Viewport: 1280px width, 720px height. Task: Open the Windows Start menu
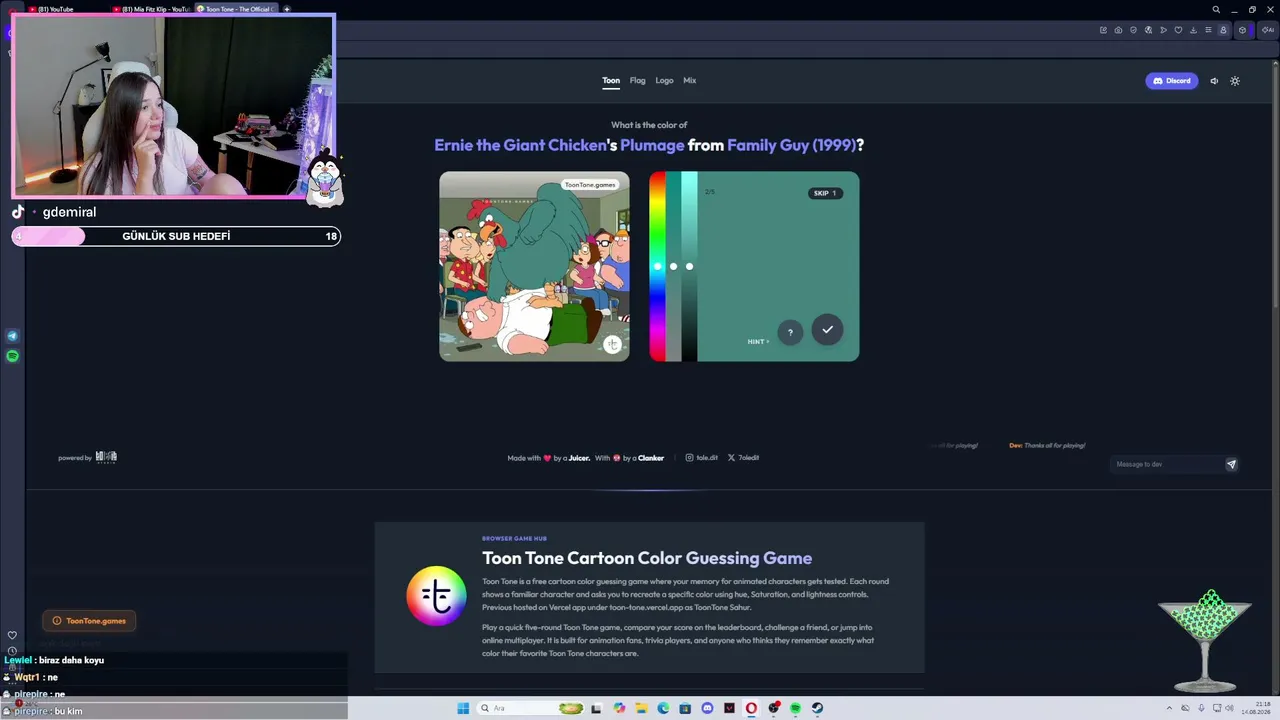tap(463, 708)
